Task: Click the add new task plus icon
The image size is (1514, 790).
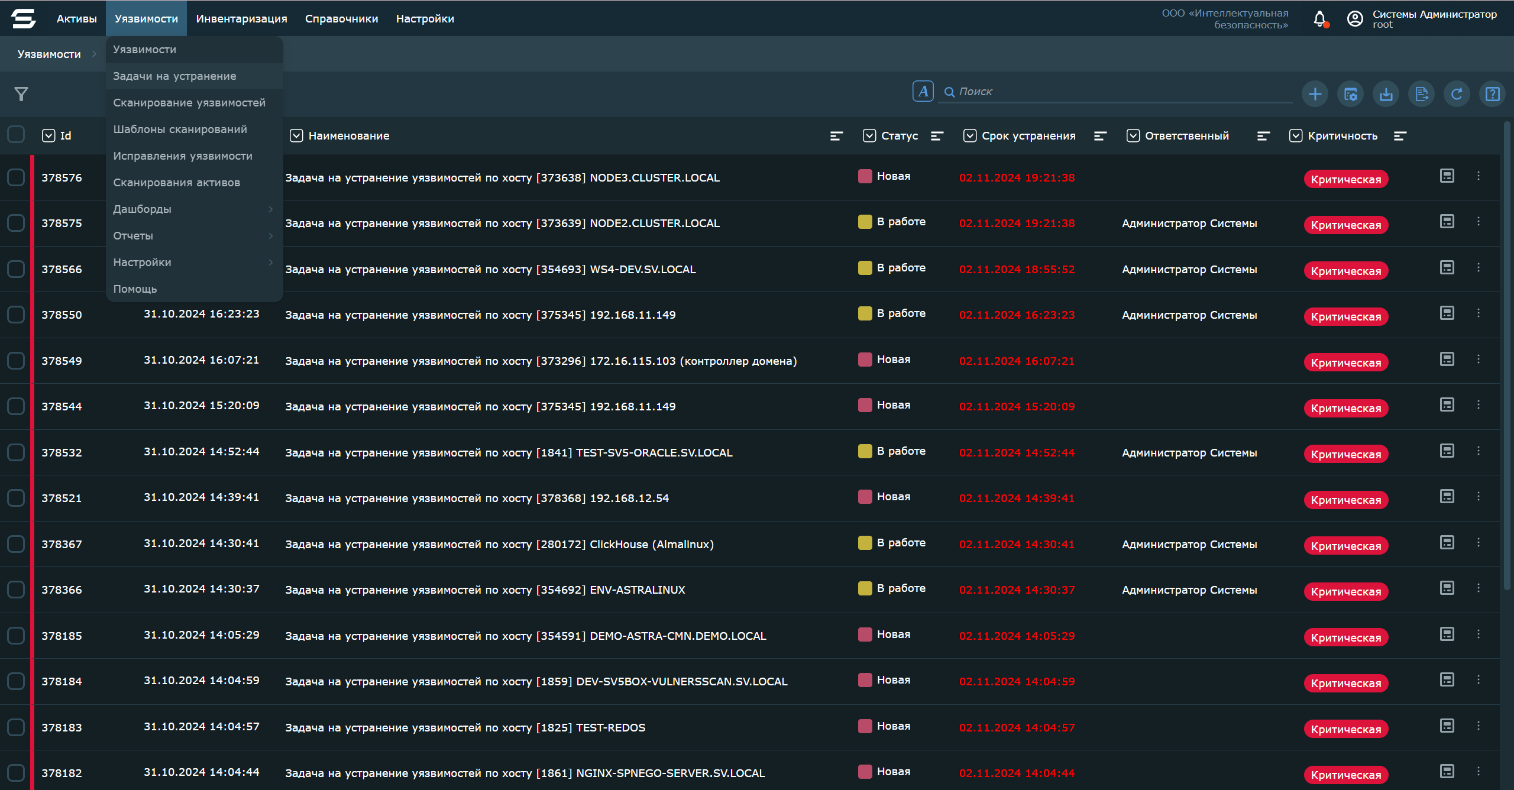Action: (x=1314, y=94)
